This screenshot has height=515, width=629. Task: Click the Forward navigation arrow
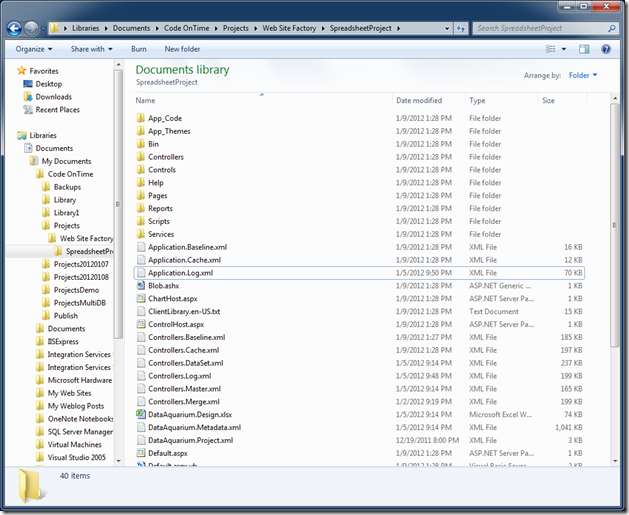(31, 28)
